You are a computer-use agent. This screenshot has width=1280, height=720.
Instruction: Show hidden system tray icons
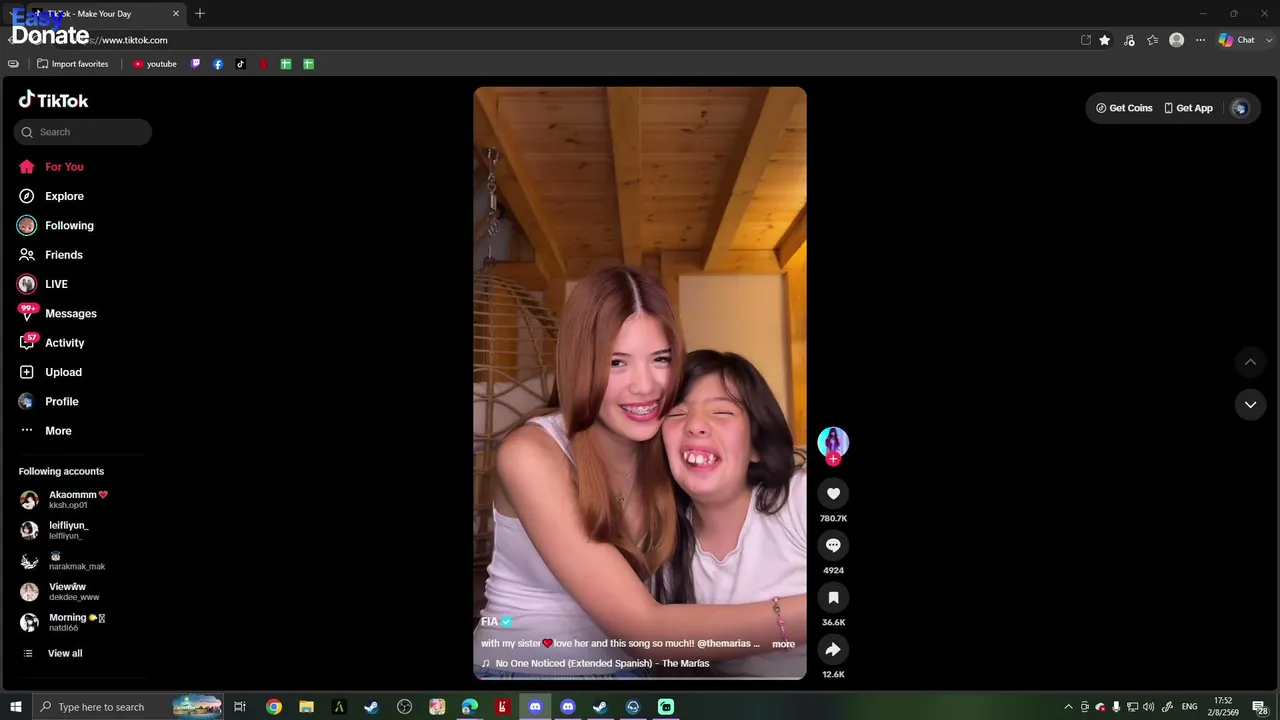coord(1068,707)
